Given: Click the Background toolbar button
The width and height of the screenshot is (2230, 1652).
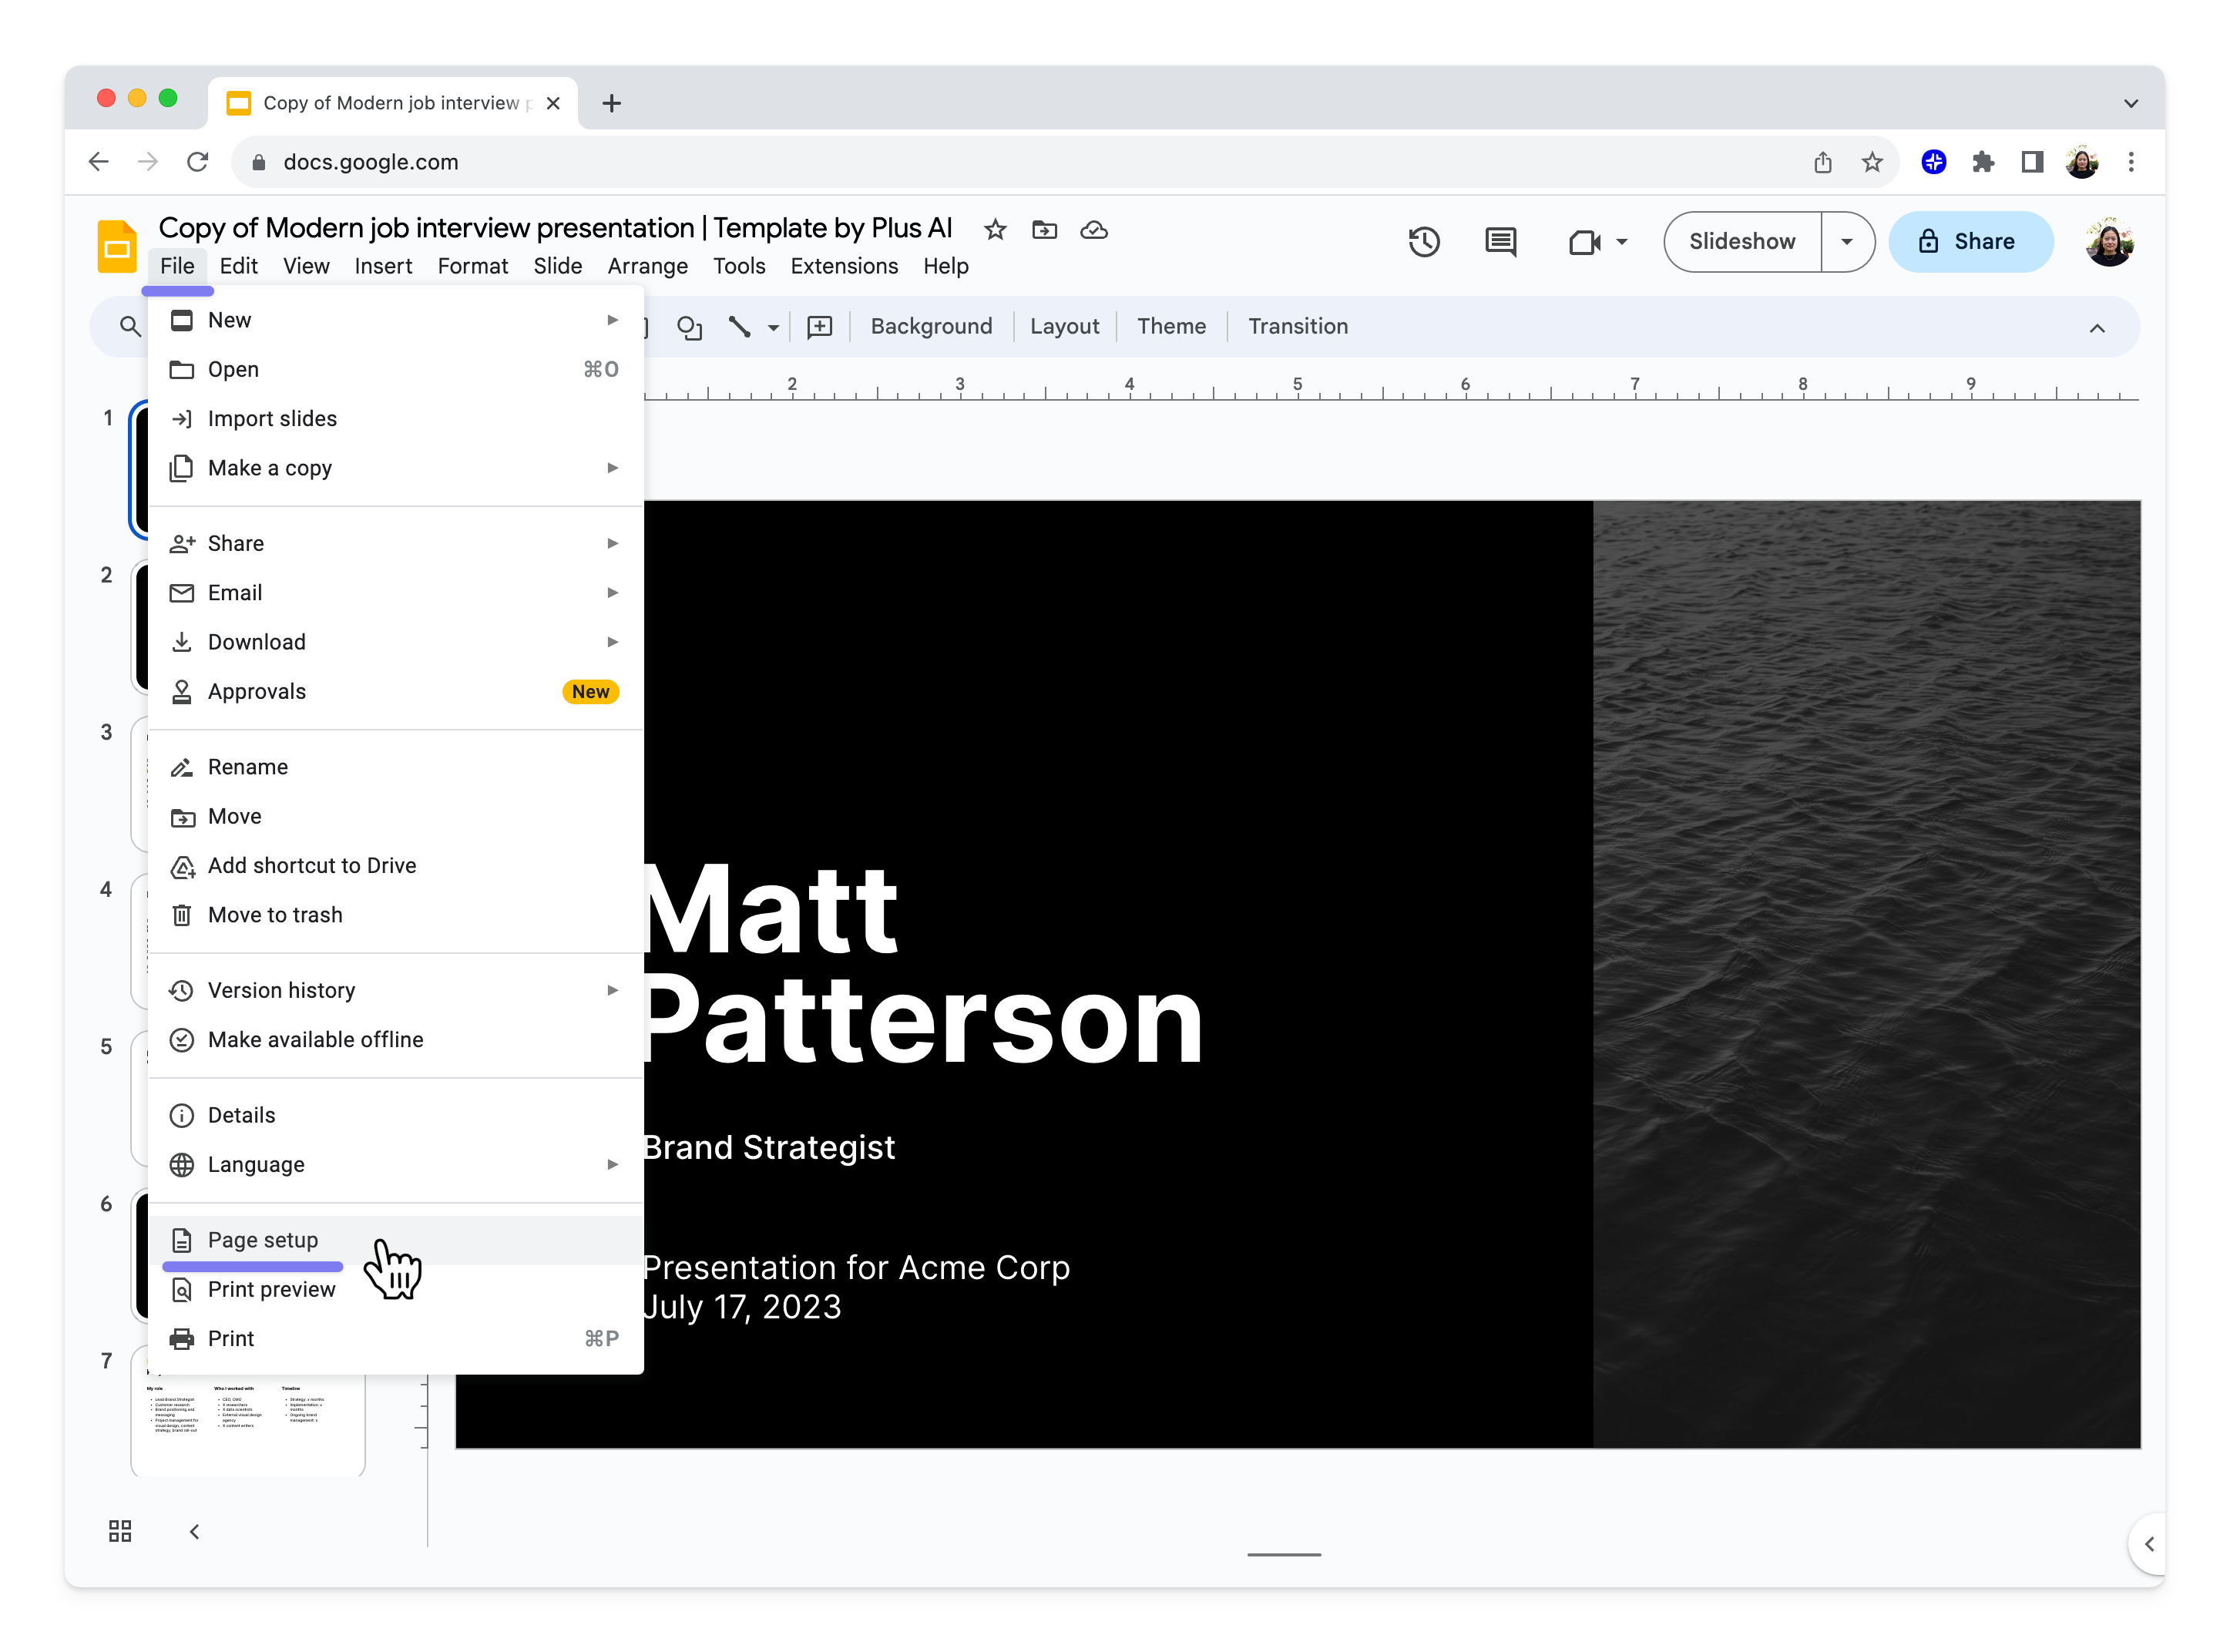Looking at the screenshot, I should [x=931, y=327].
